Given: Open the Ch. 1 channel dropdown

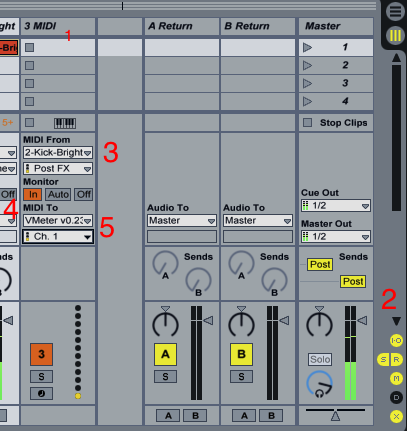Looking at the screenshot, I should pyautogui.click(x=58, y=237).
